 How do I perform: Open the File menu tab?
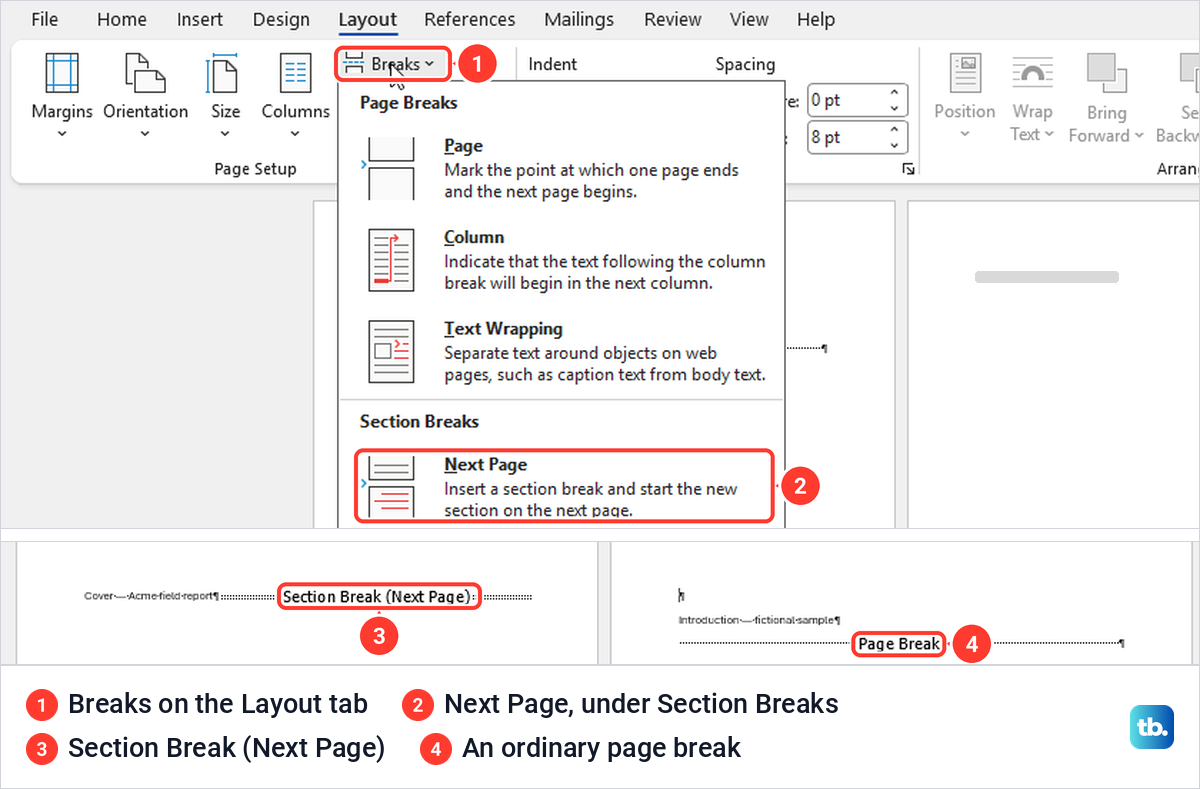pyautogui.click(x=45, y=19)
